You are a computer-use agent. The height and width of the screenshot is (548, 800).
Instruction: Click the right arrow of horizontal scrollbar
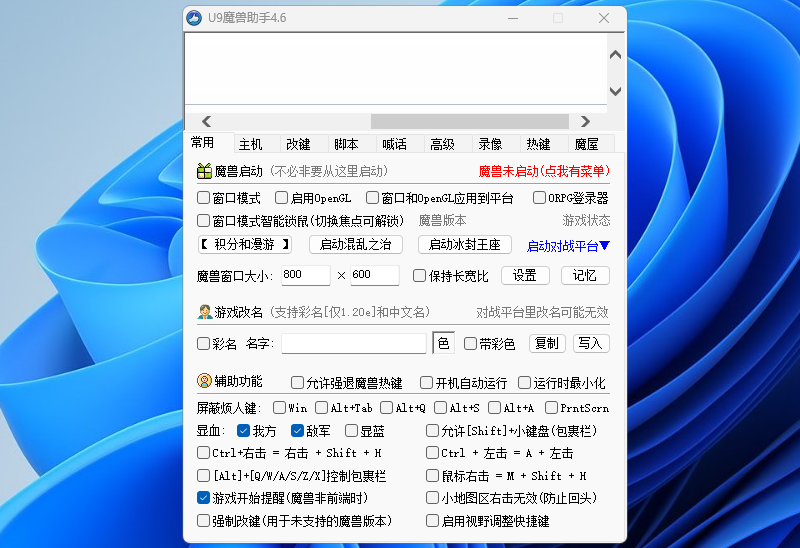pos(585,121)
